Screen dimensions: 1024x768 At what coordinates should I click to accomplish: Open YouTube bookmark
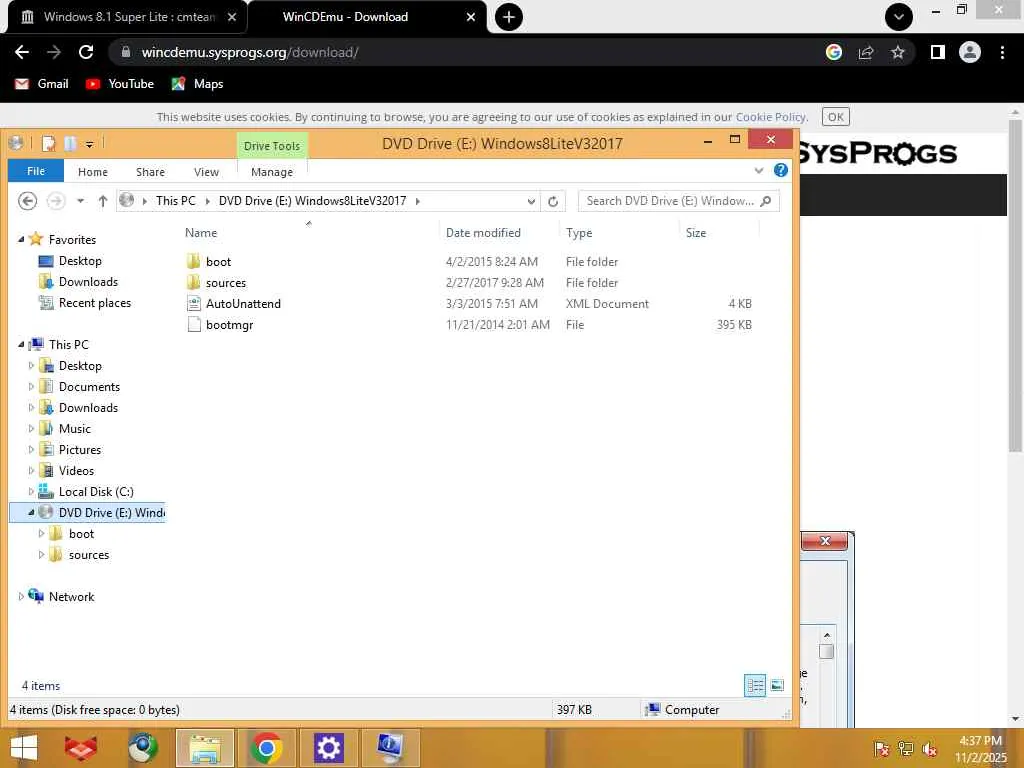(x=120, y=84)
